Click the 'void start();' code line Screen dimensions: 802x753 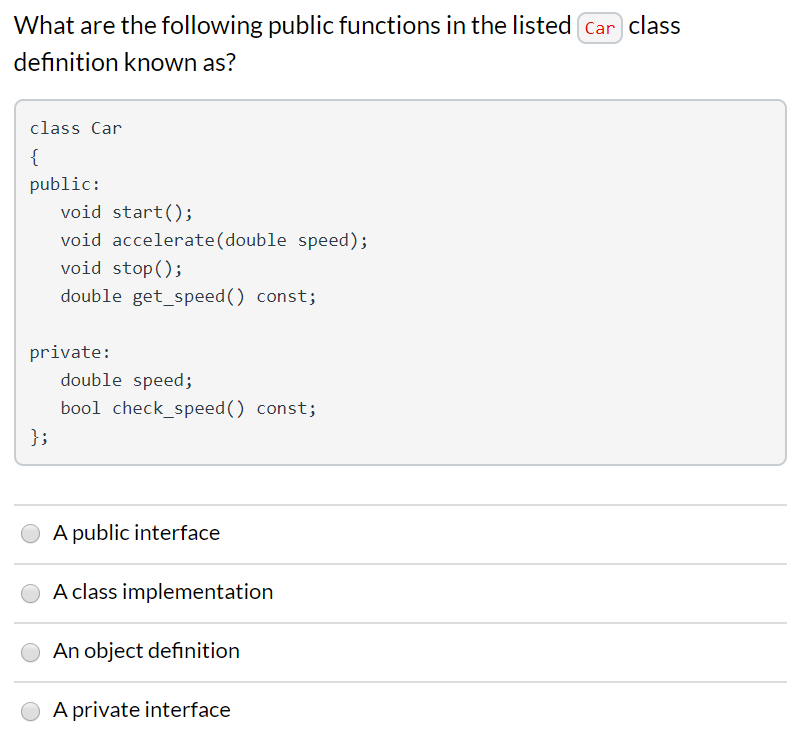point(127,212)
